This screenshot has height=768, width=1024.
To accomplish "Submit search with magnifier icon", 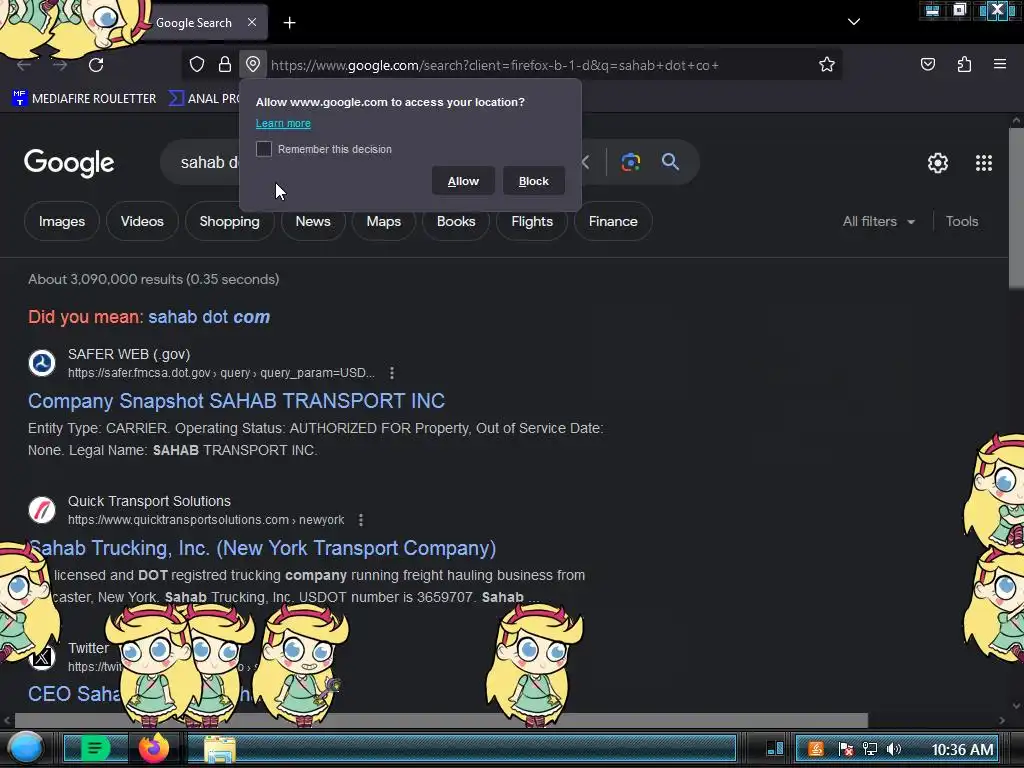I will [x=670, y=162].
